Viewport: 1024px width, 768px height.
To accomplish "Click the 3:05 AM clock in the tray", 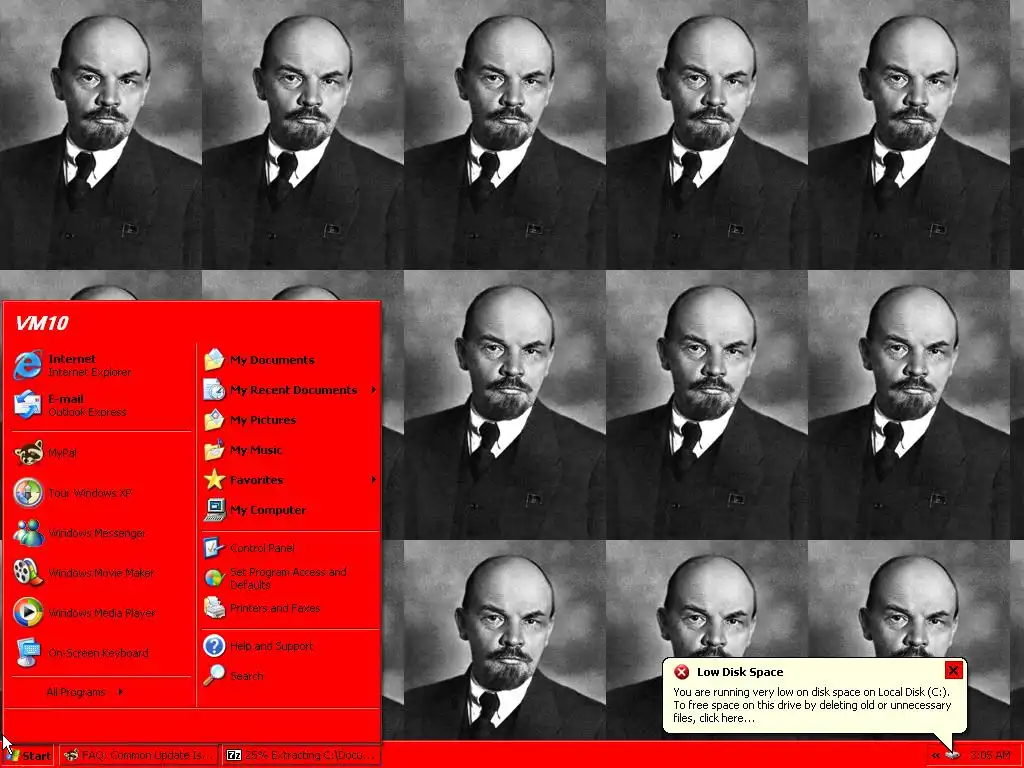I will [990, 755].
